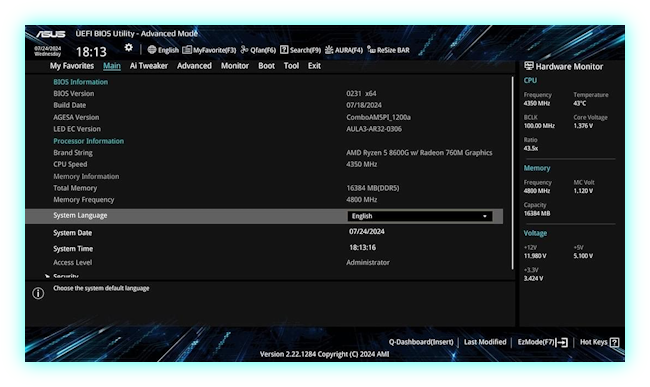The width and height of the screenshot is (650, 387).
Task: Click CPU Temperature reading 43°C
Action: (580, 104)
